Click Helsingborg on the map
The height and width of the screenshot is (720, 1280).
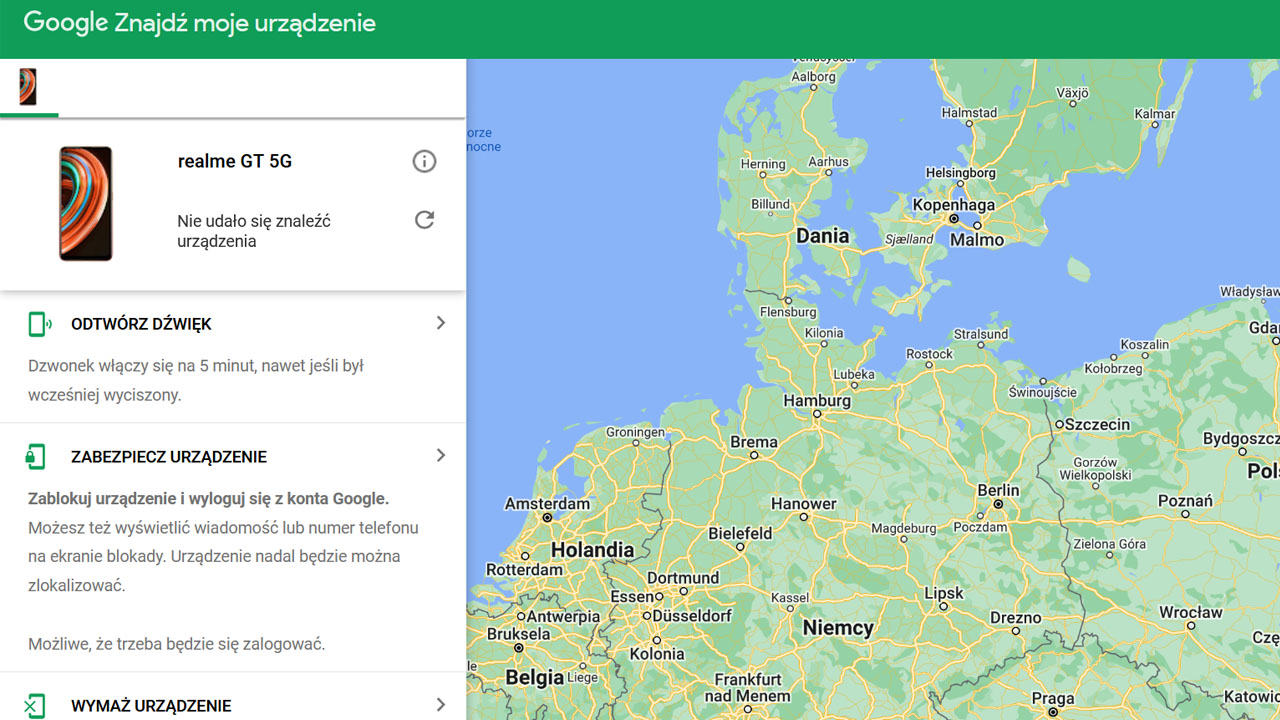[961, 173]
